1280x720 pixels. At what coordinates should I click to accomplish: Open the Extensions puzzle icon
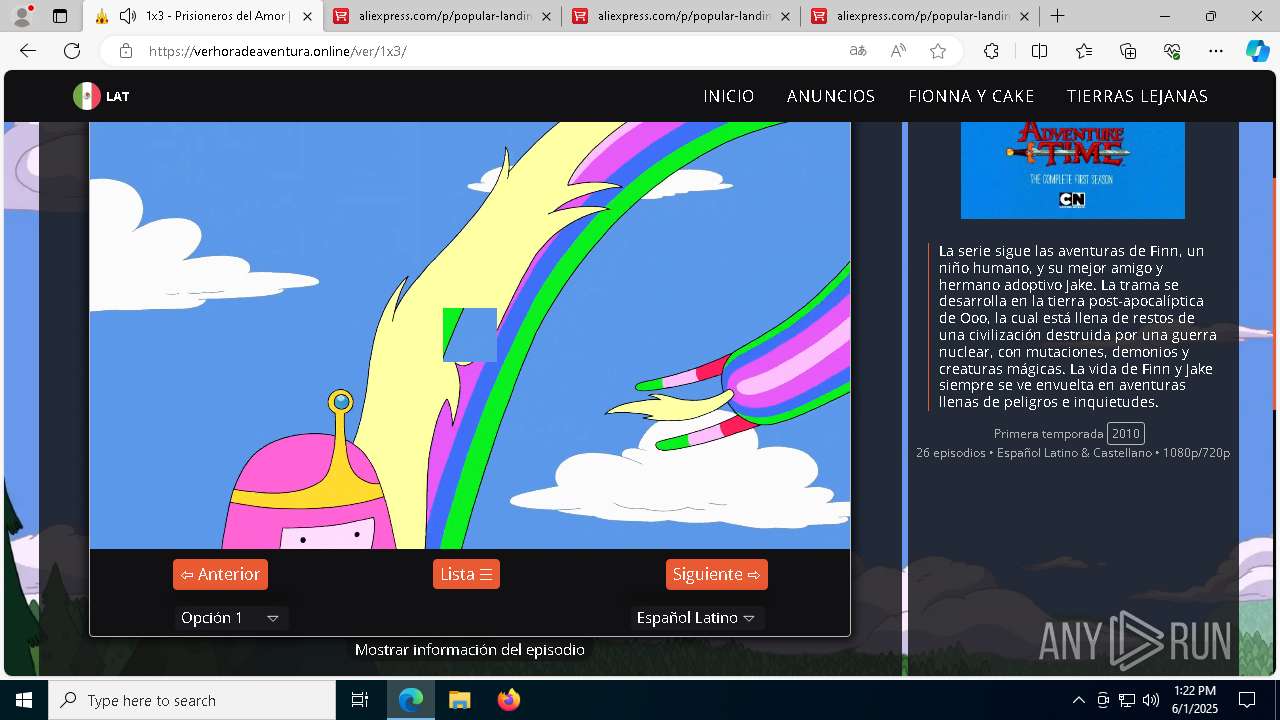(x=991, y=51)
